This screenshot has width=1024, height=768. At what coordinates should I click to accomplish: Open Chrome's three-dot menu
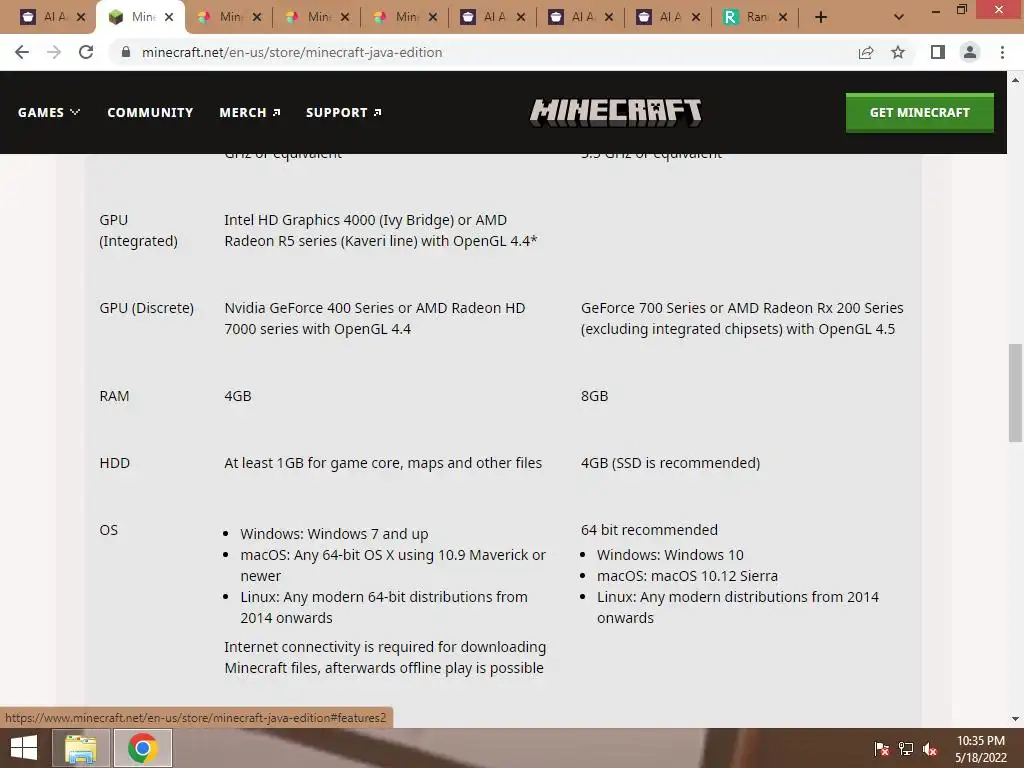point(1002,52)
